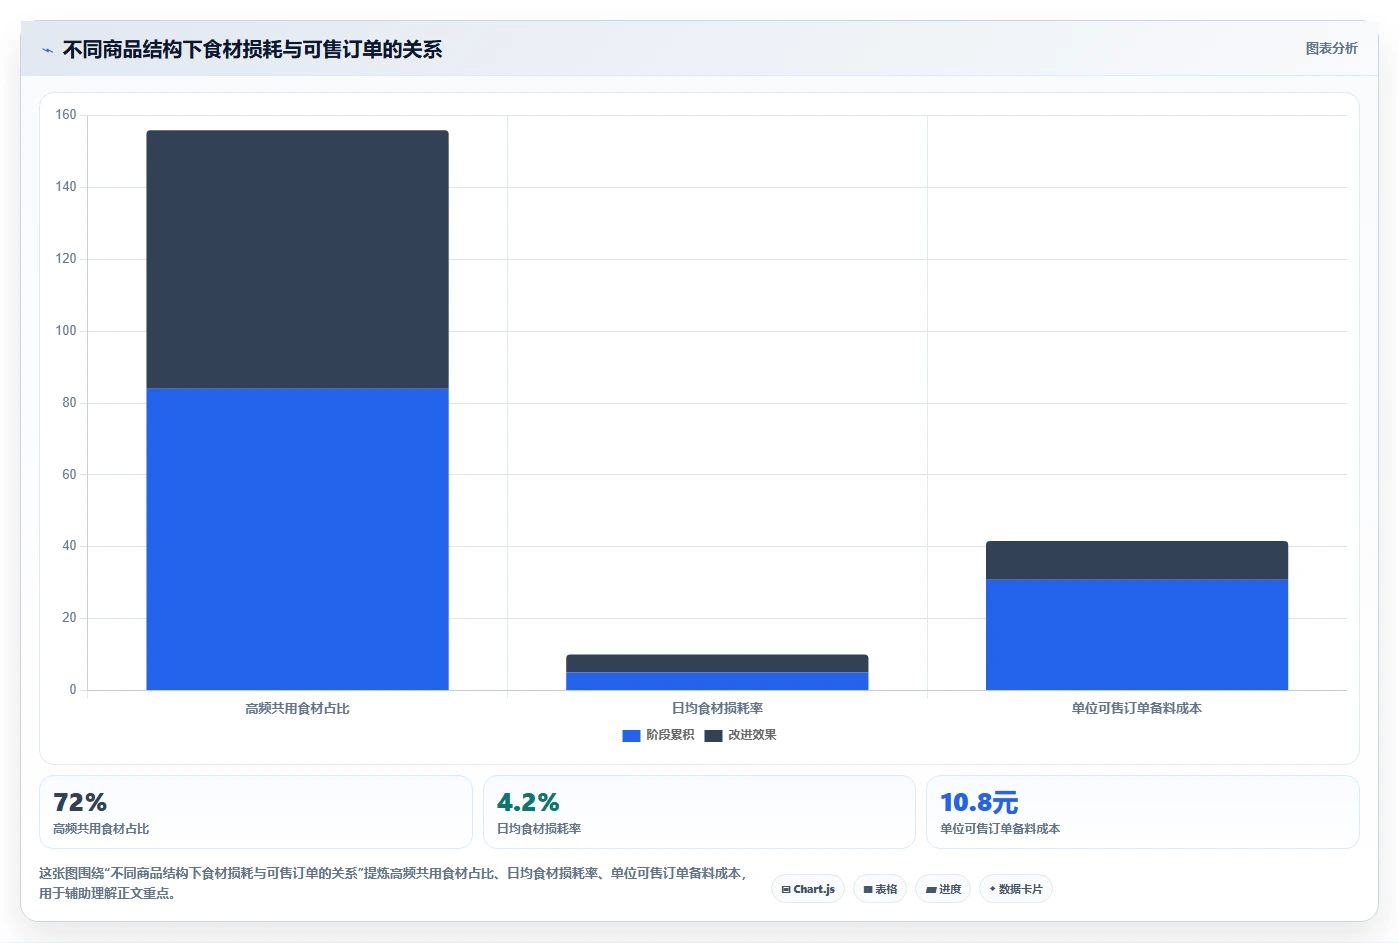Toggle the 改进效果 legend item
The width and height of the screenshot is (1399, 943).
740,735
